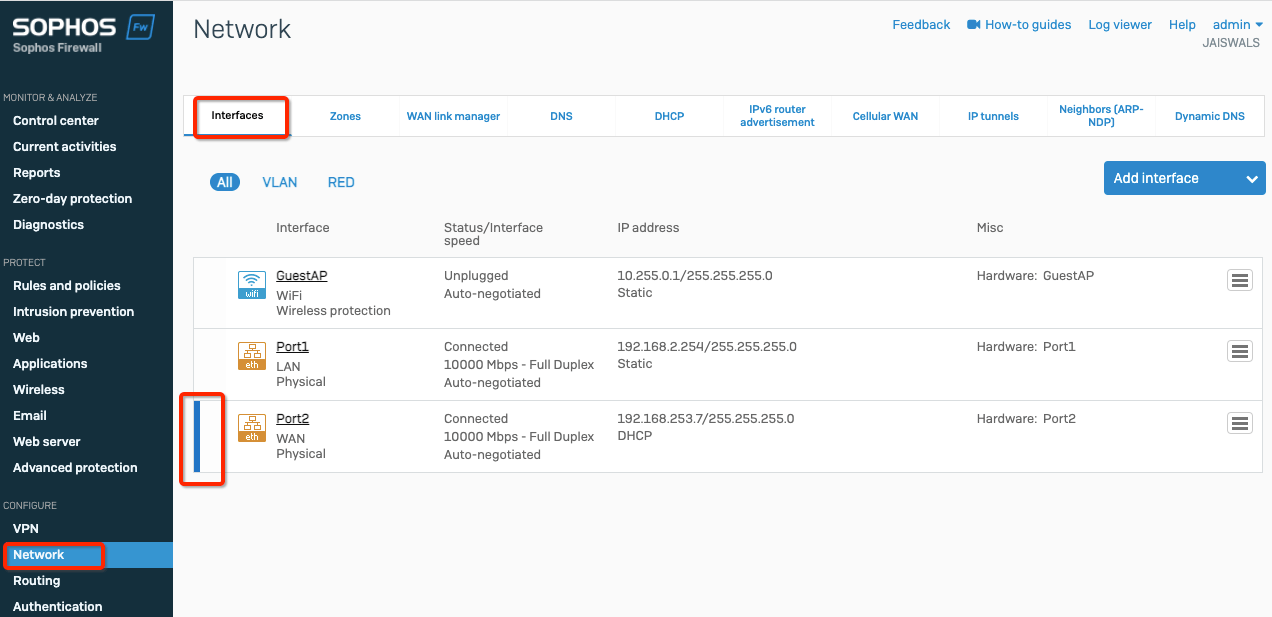Click the How-to guides video camera icon
1272x617 pixels.
click(974, 25)
